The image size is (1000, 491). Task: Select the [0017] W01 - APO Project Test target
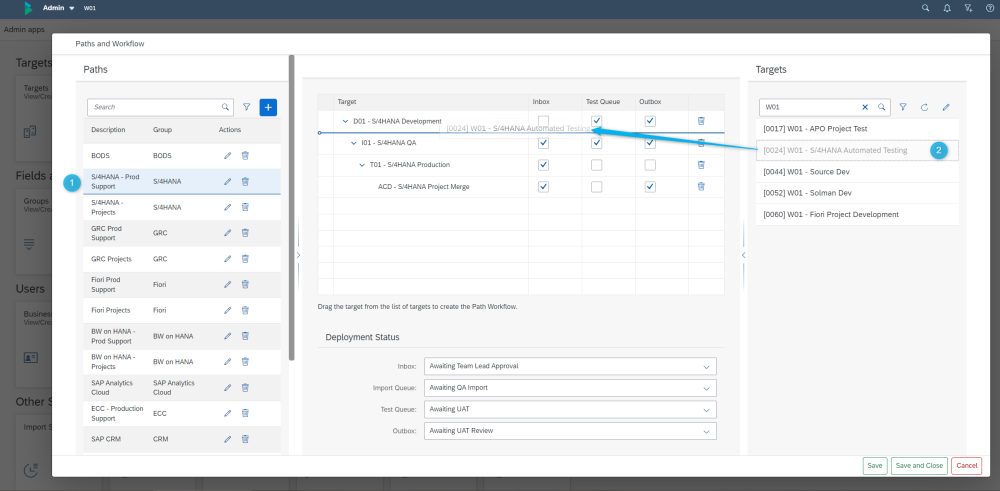tap(857, 129)
